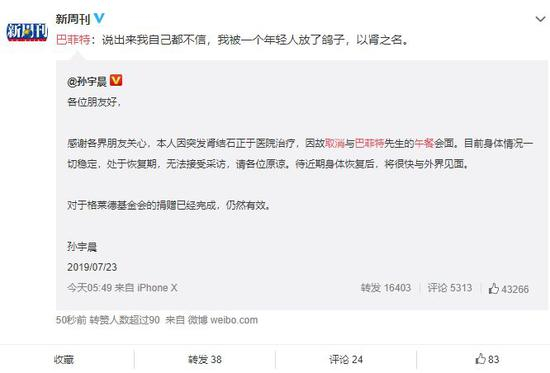Click the 新周刊 account name
The width and height of the screenshot is (550, 373).
click(x=73, y=19)
